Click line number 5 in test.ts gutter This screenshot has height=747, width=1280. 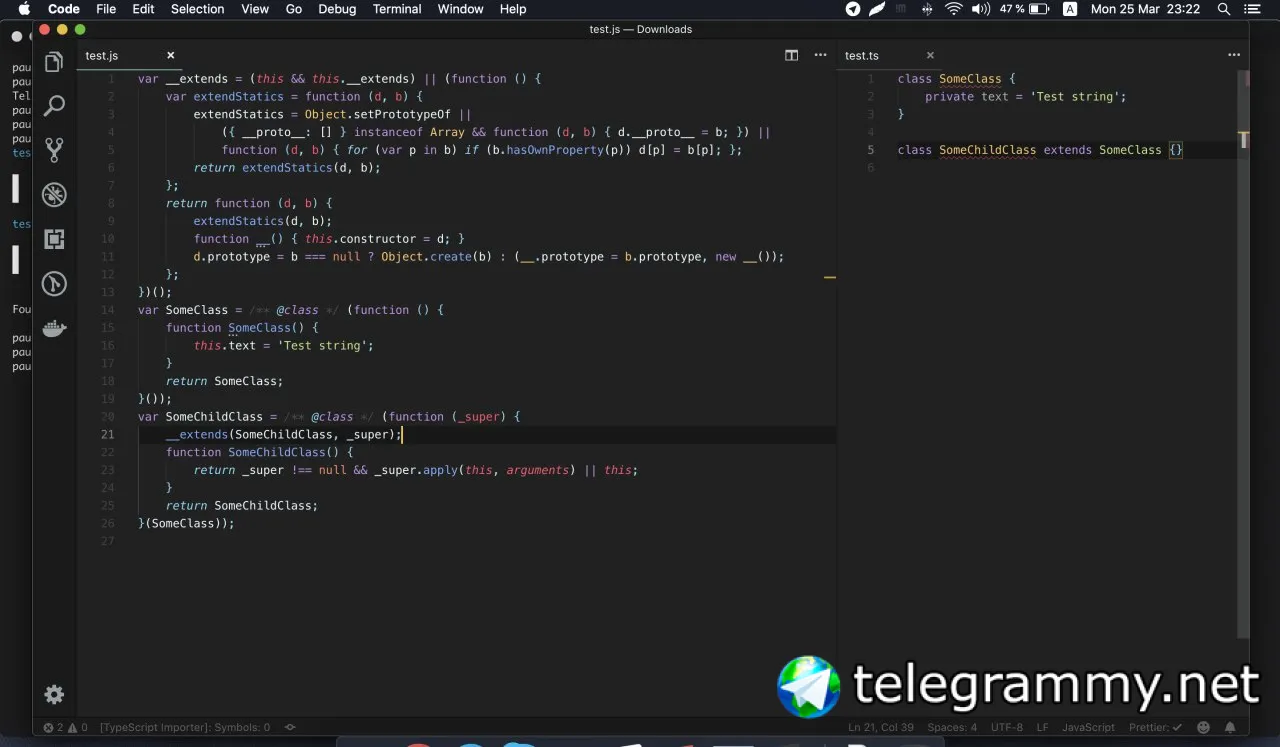click(871, 150)
